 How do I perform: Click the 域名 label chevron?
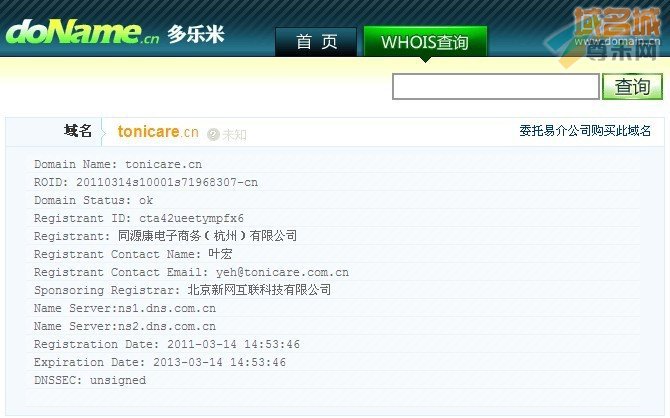103,132
